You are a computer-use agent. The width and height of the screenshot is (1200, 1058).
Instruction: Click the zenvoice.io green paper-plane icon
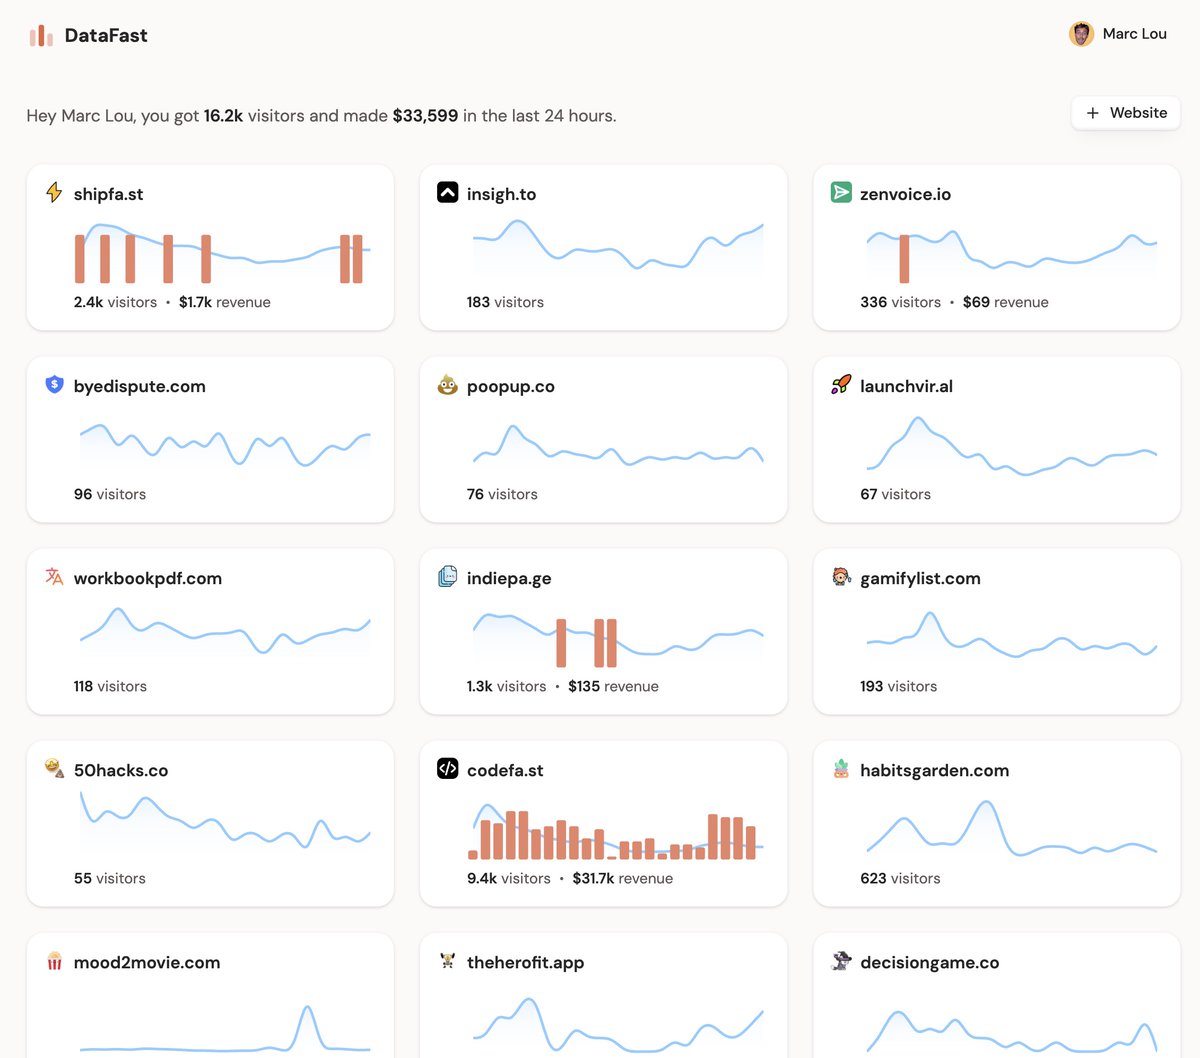(841, 193)
